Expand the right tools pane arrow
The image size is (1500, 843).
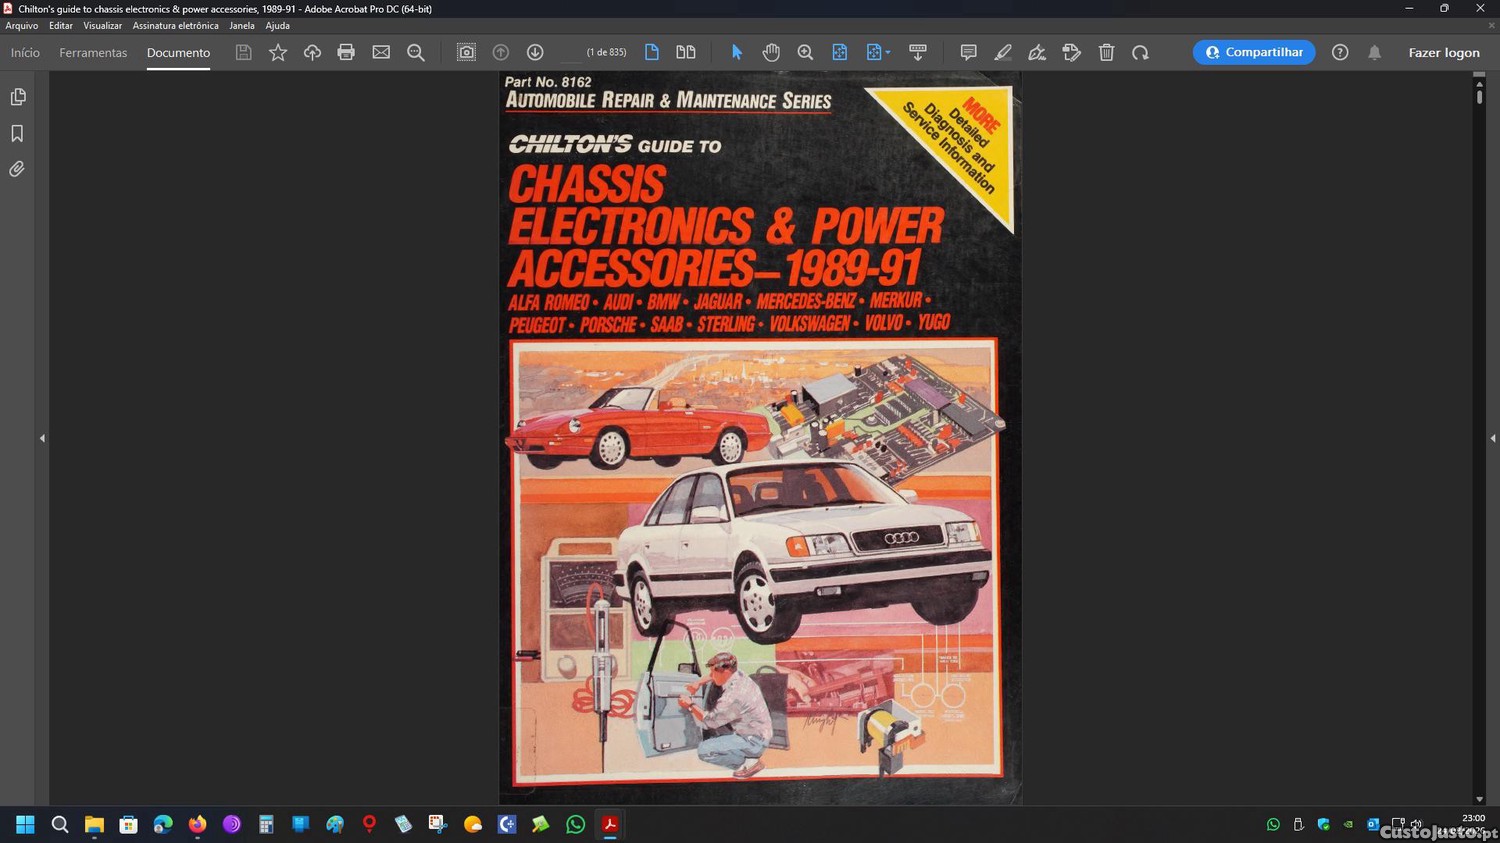1492,438
